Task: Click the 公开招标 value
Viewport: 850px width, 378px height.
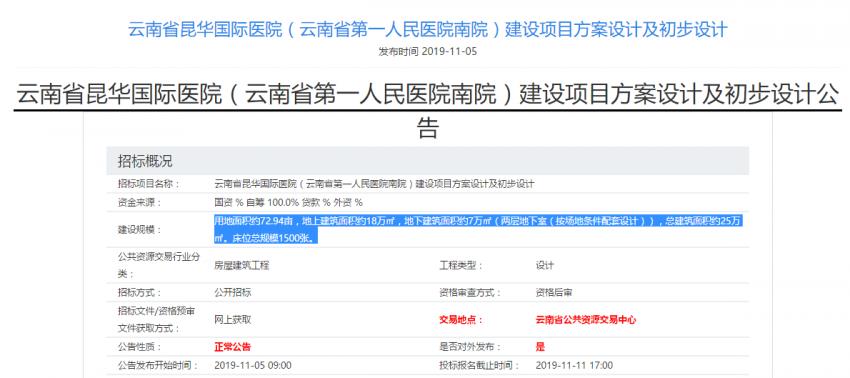Action: point(233,293)
